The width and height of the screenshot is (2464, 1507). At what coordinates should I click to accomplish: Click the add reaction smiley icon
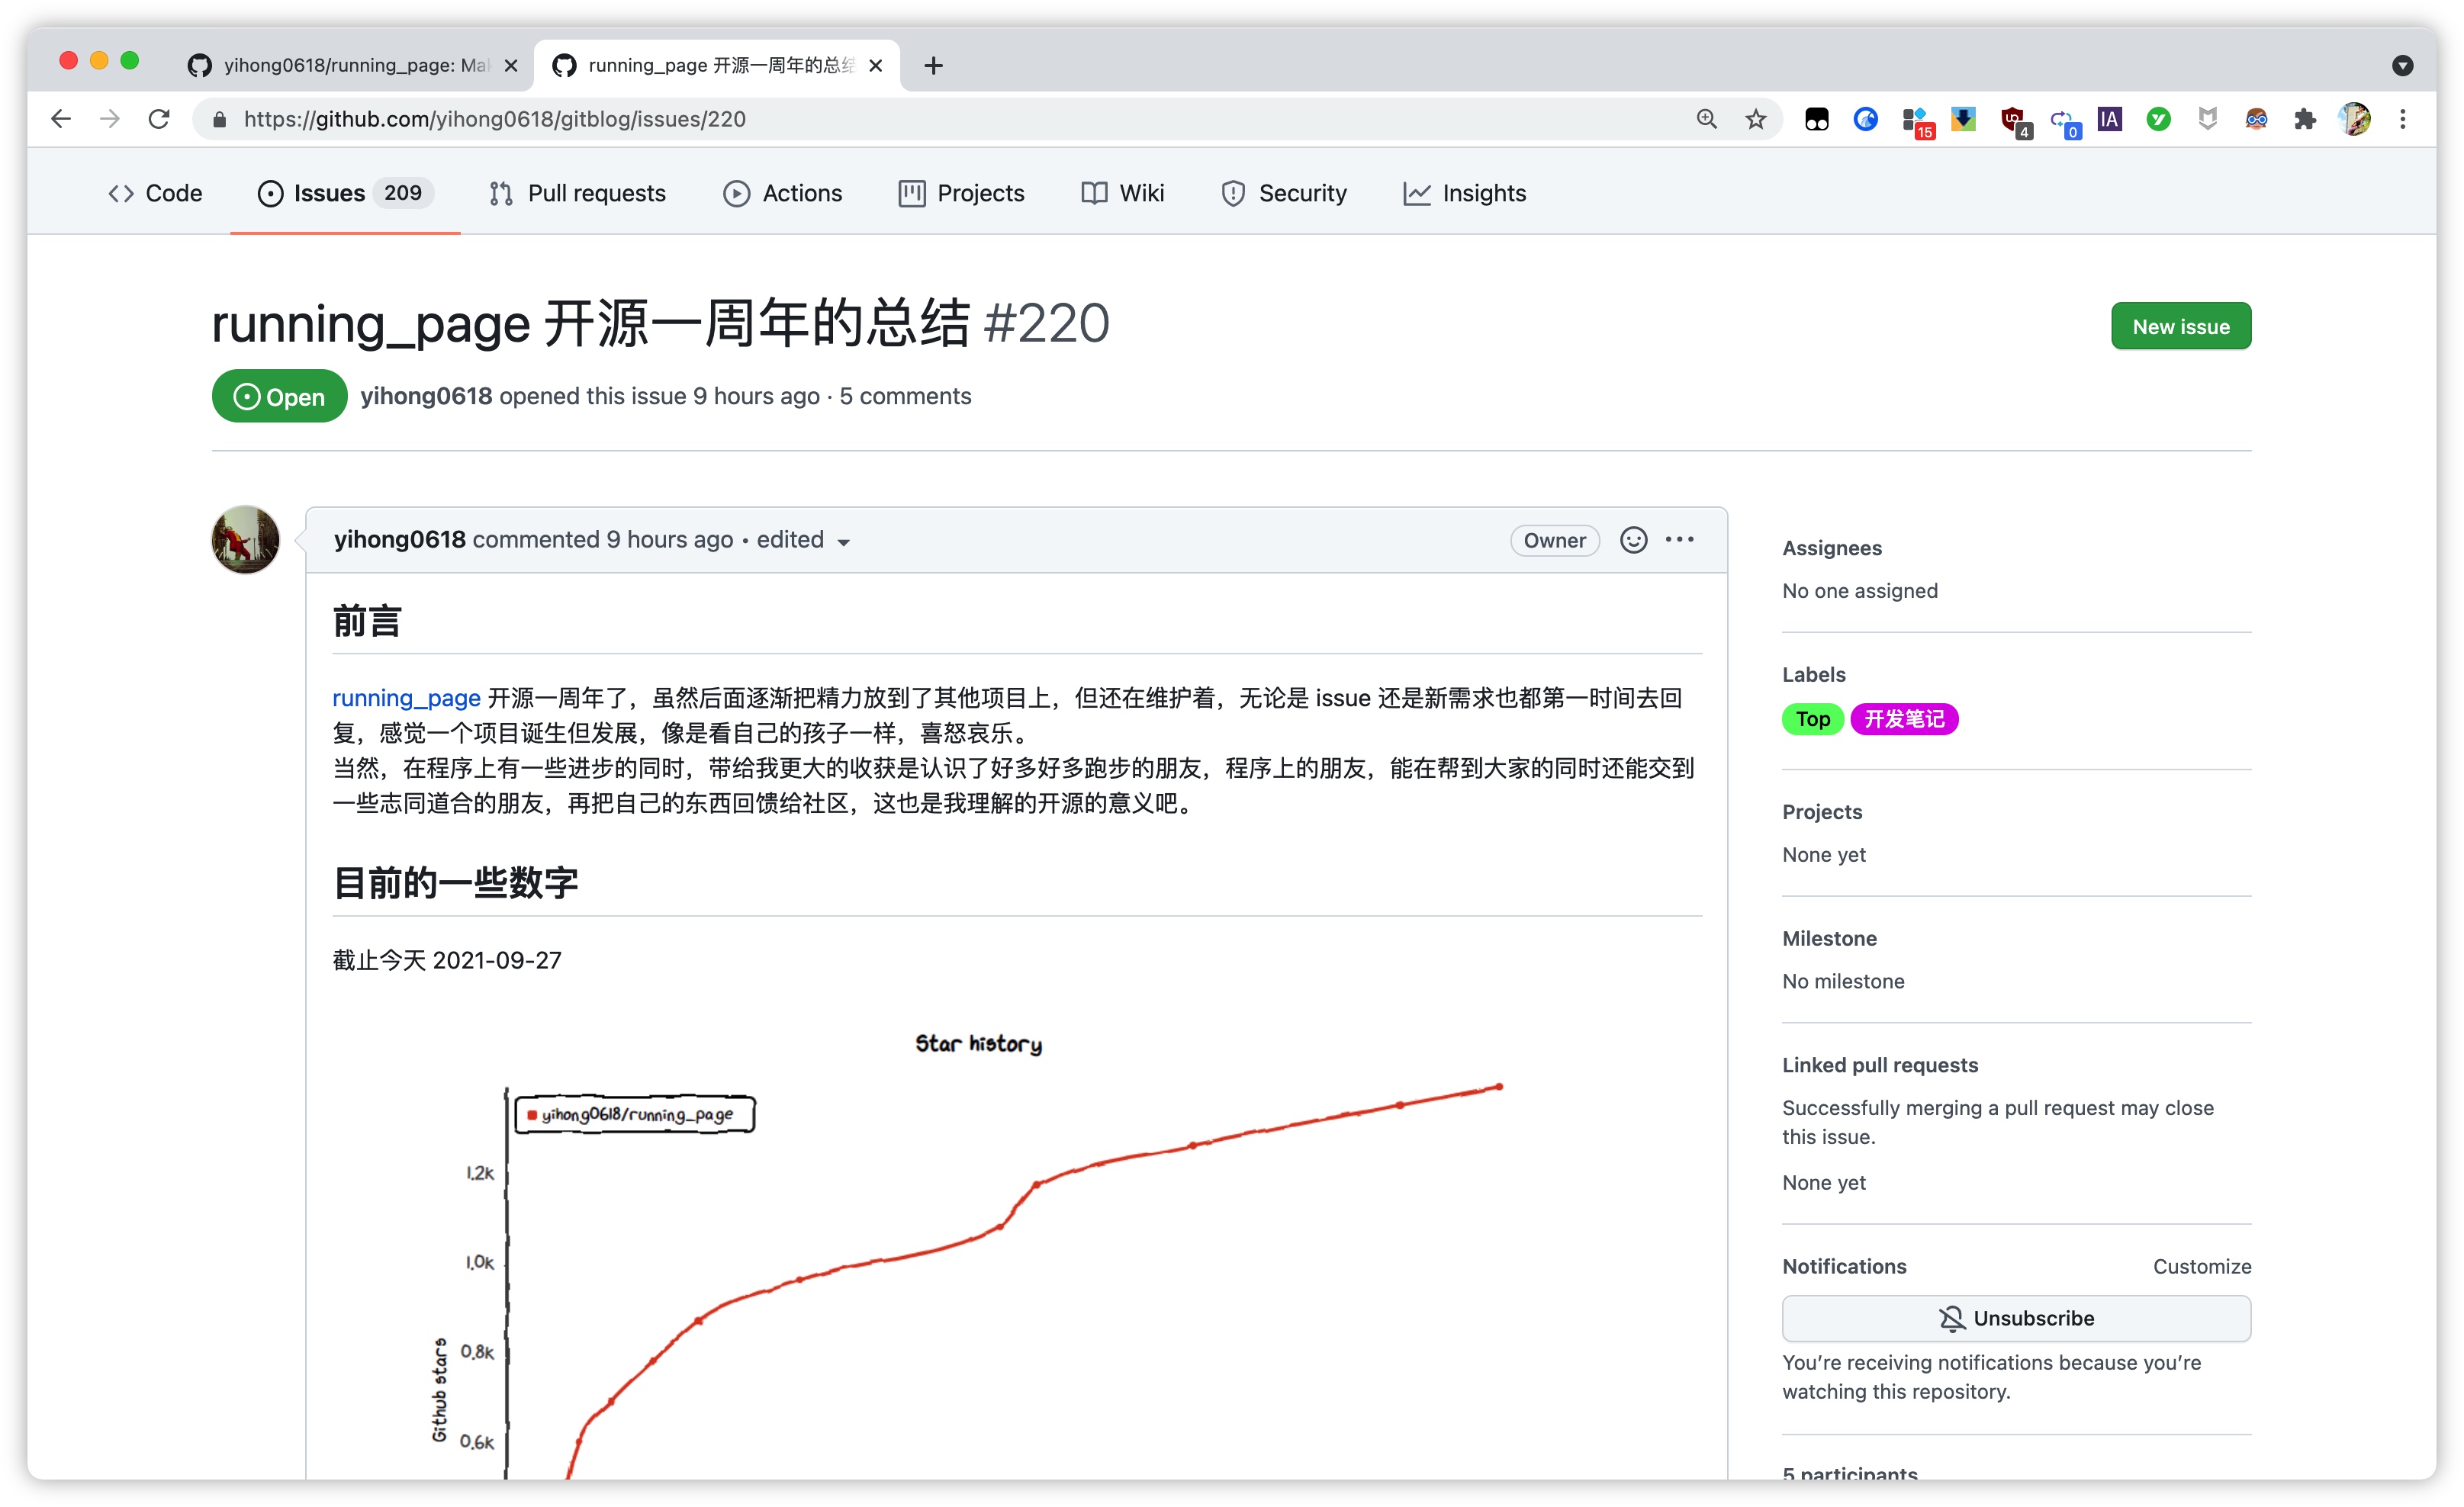click(1633, 540)
